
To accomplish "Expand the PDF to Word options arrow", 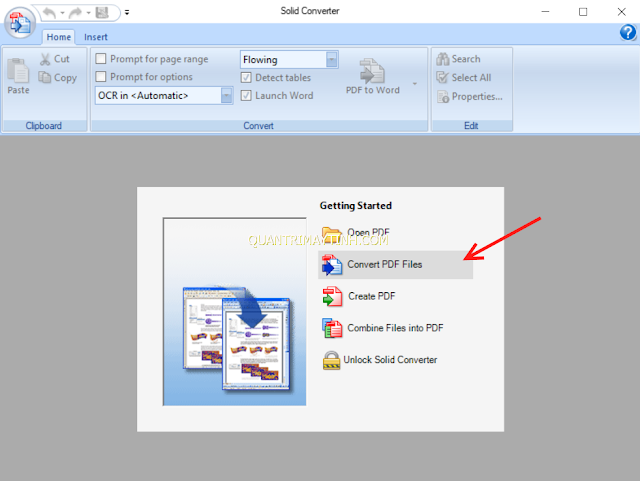I will [415, 84].
